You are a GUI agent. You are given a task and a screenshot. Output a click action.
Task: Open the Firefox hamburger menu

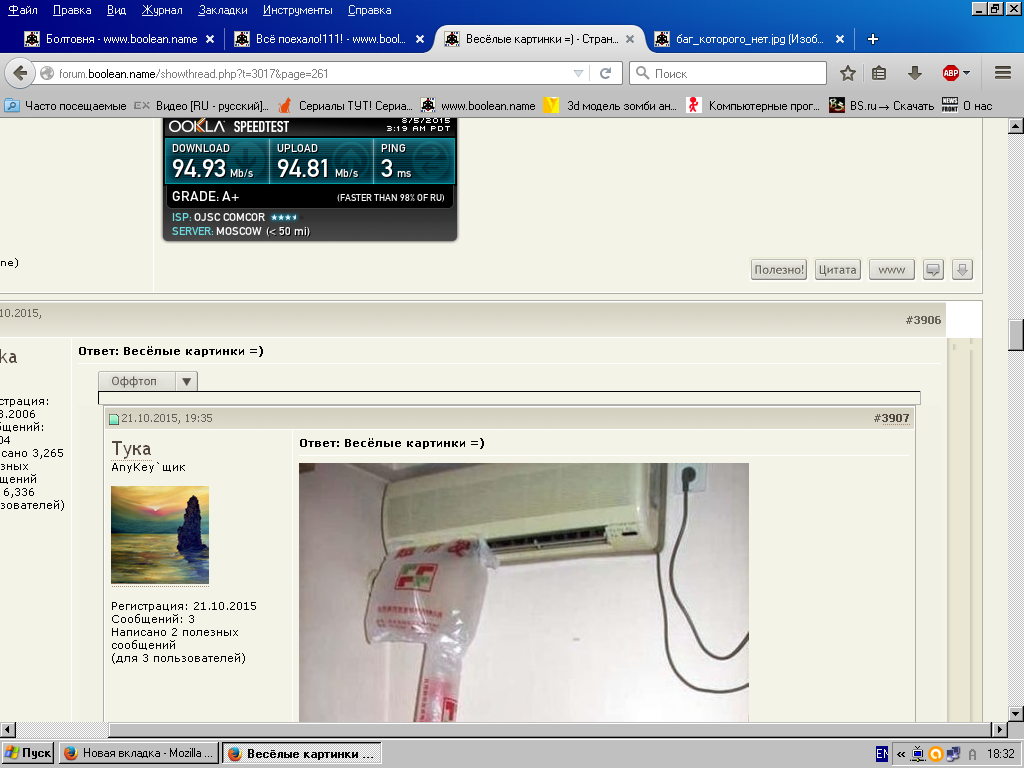(x=1003, y=73)
